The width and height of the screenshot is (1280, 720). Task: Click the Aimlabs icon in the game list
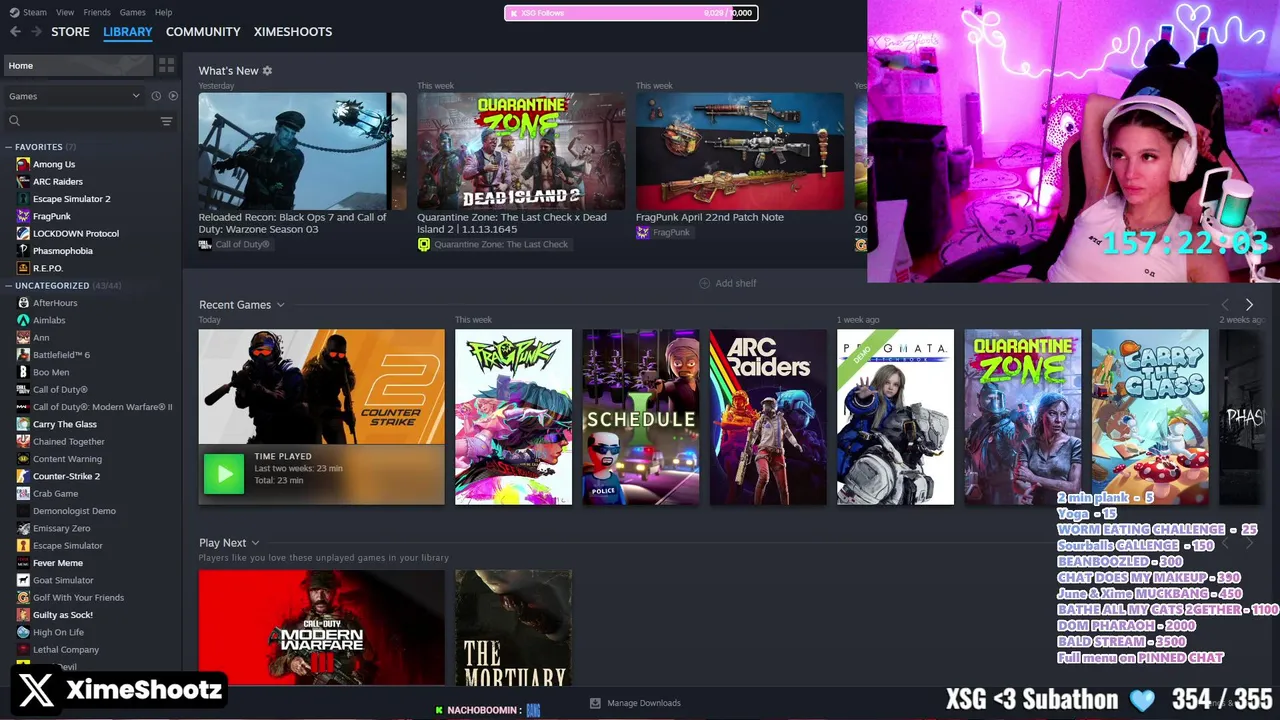pyautogui.click(x=23, y=320)
